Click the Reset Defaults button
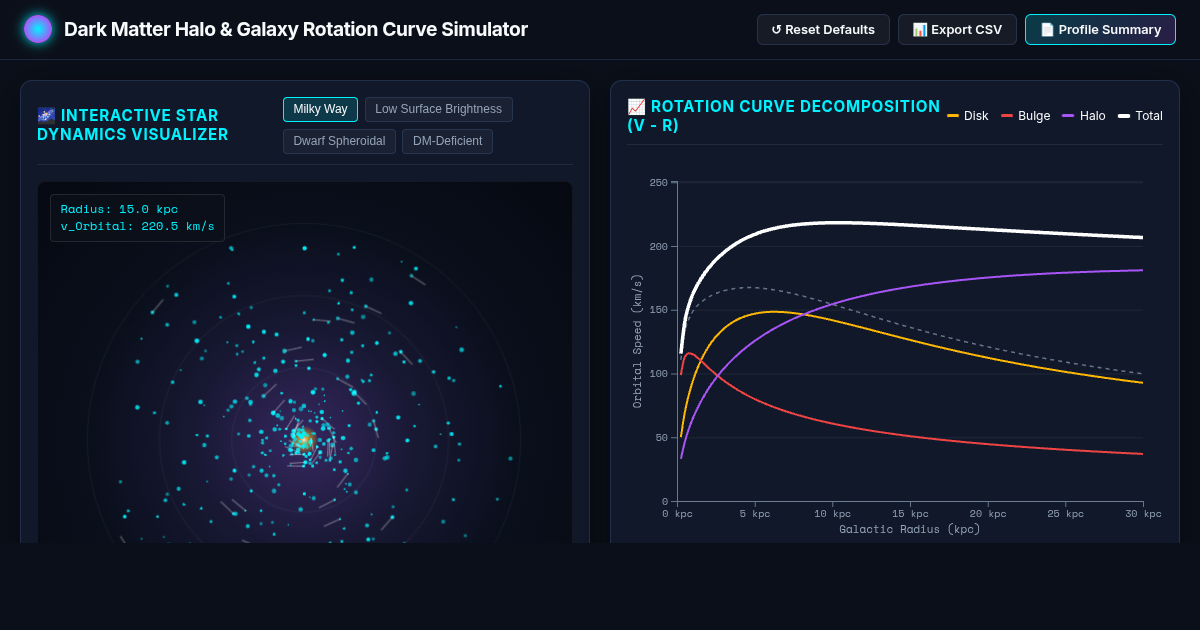 pyautogui.click(x=823, y=30)
